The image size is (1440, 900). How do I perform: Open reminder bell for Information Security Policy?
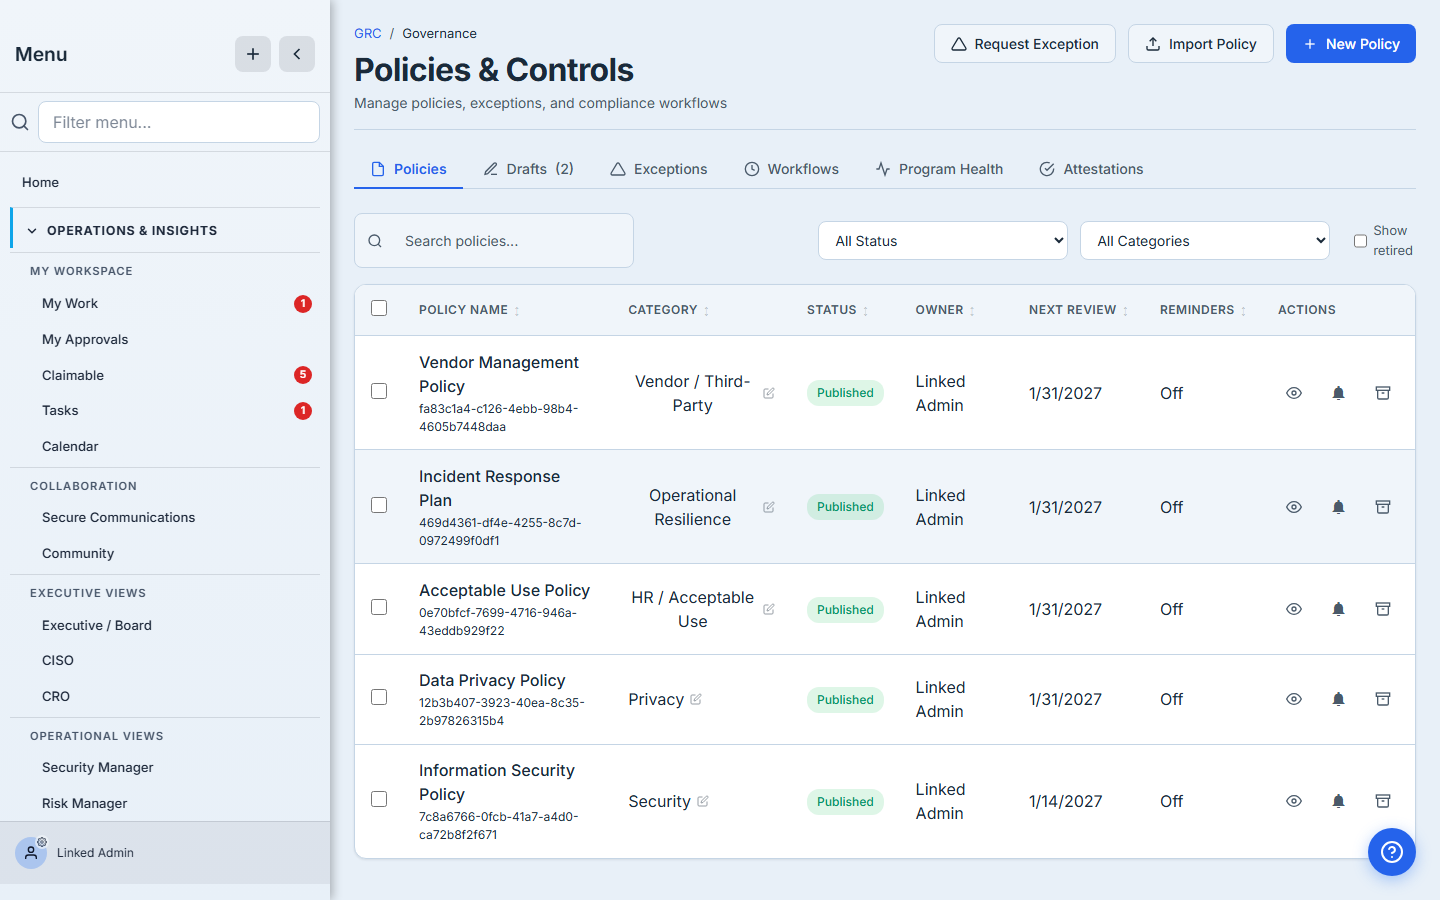[1338, 801]
